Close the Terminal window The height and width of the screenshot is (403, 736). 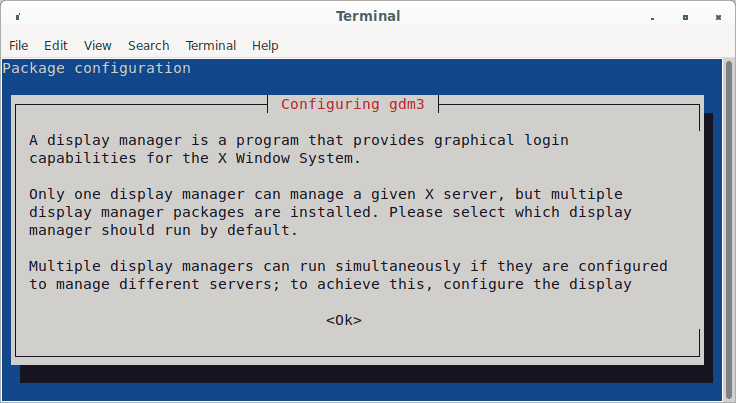coord(718,17)
